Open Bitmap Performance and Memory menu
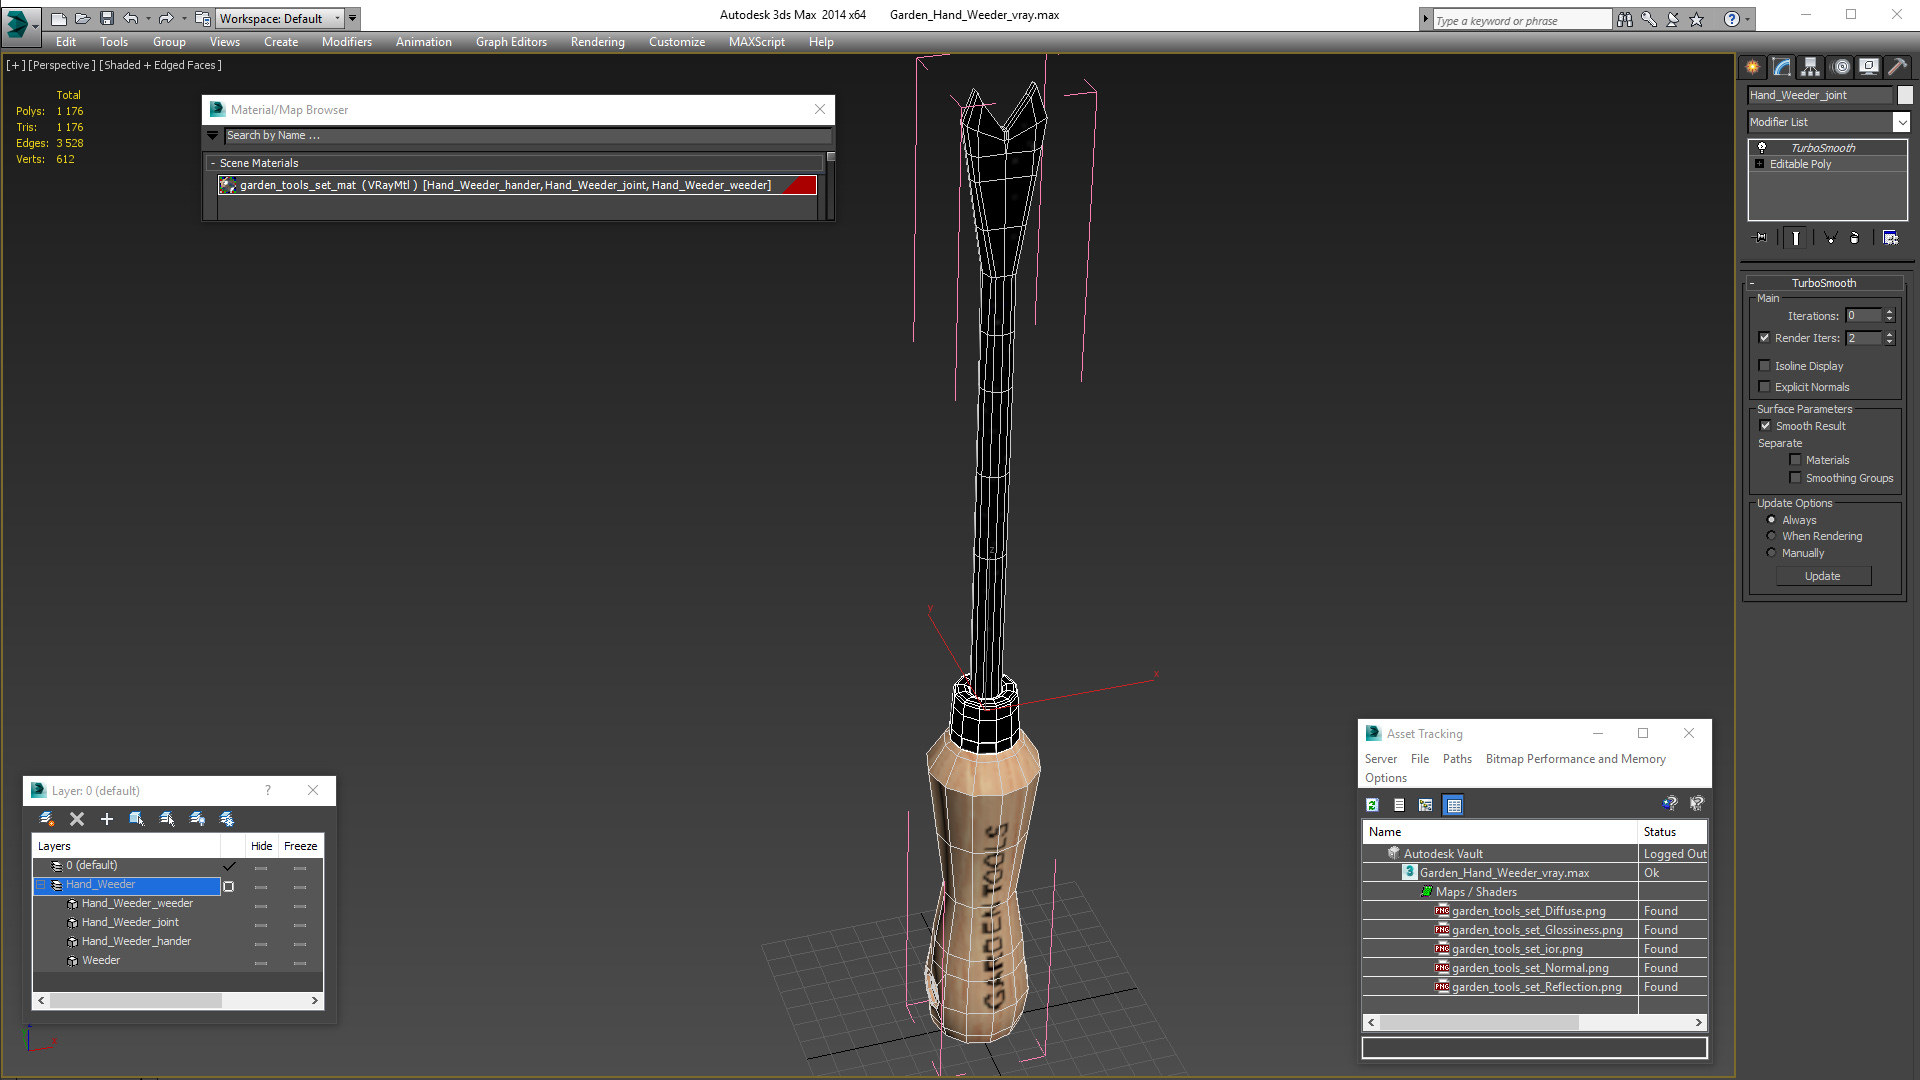Screen dimensions: 1920x1080 coord(1575,759)
